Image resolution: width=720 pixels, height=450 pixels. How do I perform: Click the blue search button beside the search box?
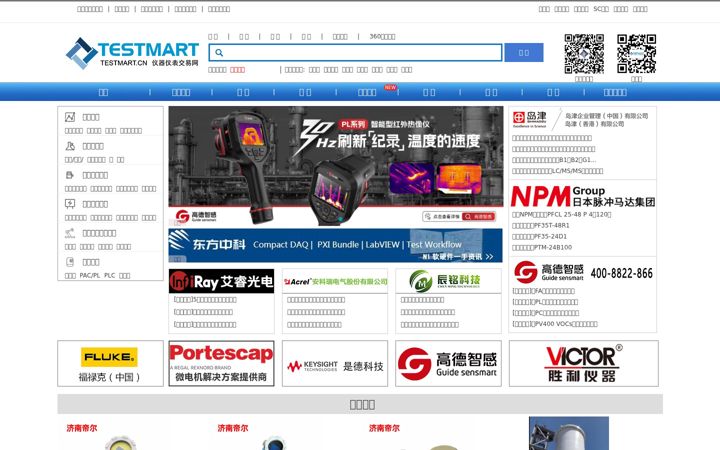click(523, 52)
